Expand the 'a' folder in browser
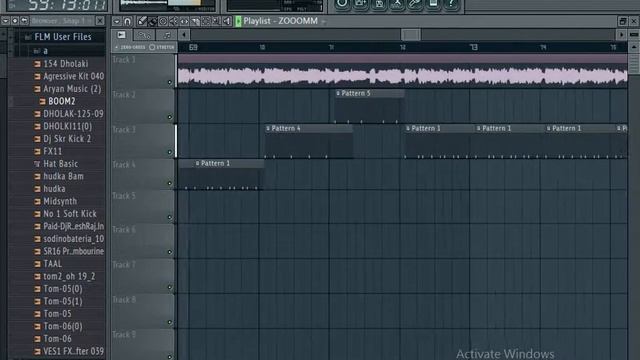The image size is (640, 360). 37,51
